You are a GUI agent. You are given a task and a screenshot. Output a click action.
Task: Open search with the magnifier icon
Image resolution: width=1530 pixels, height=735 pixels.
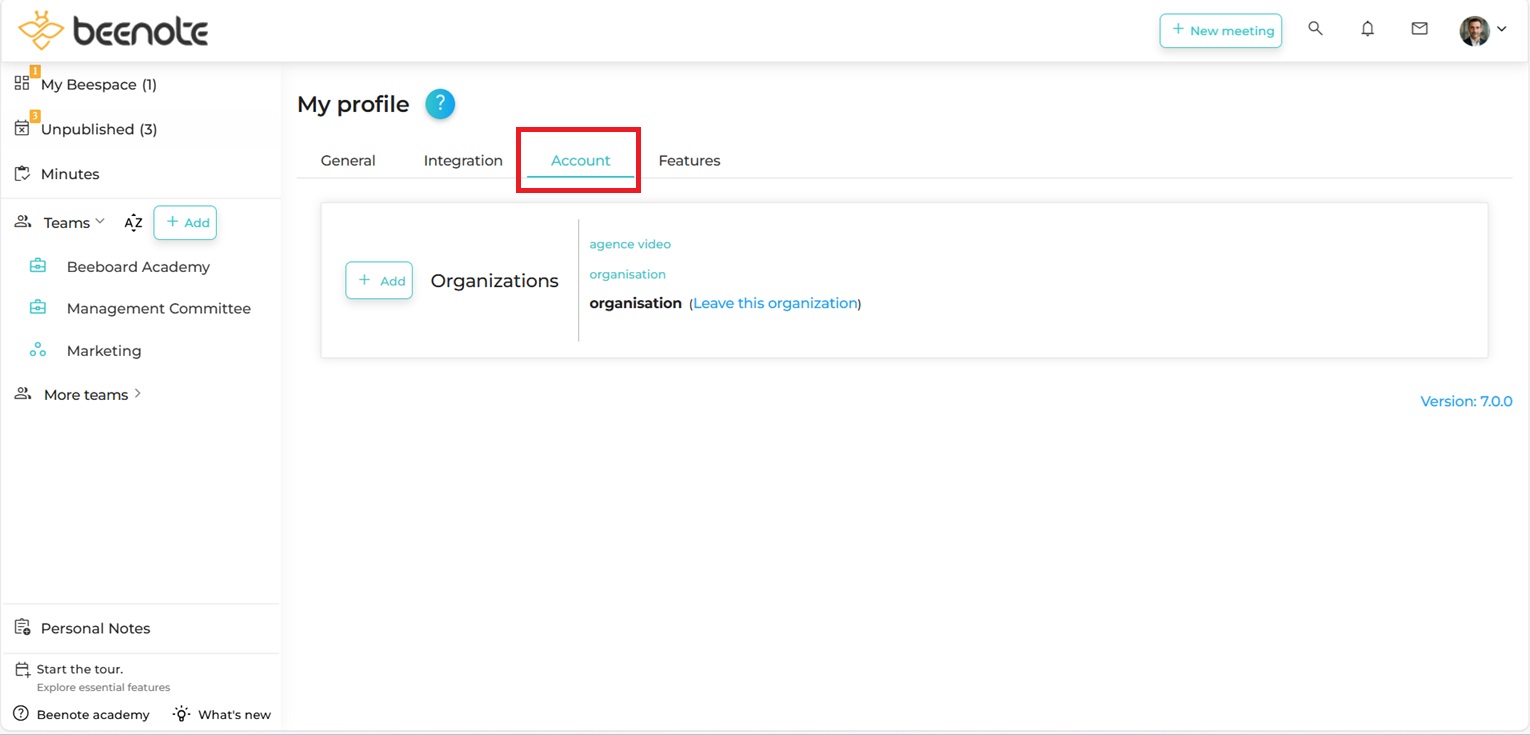1315,29
